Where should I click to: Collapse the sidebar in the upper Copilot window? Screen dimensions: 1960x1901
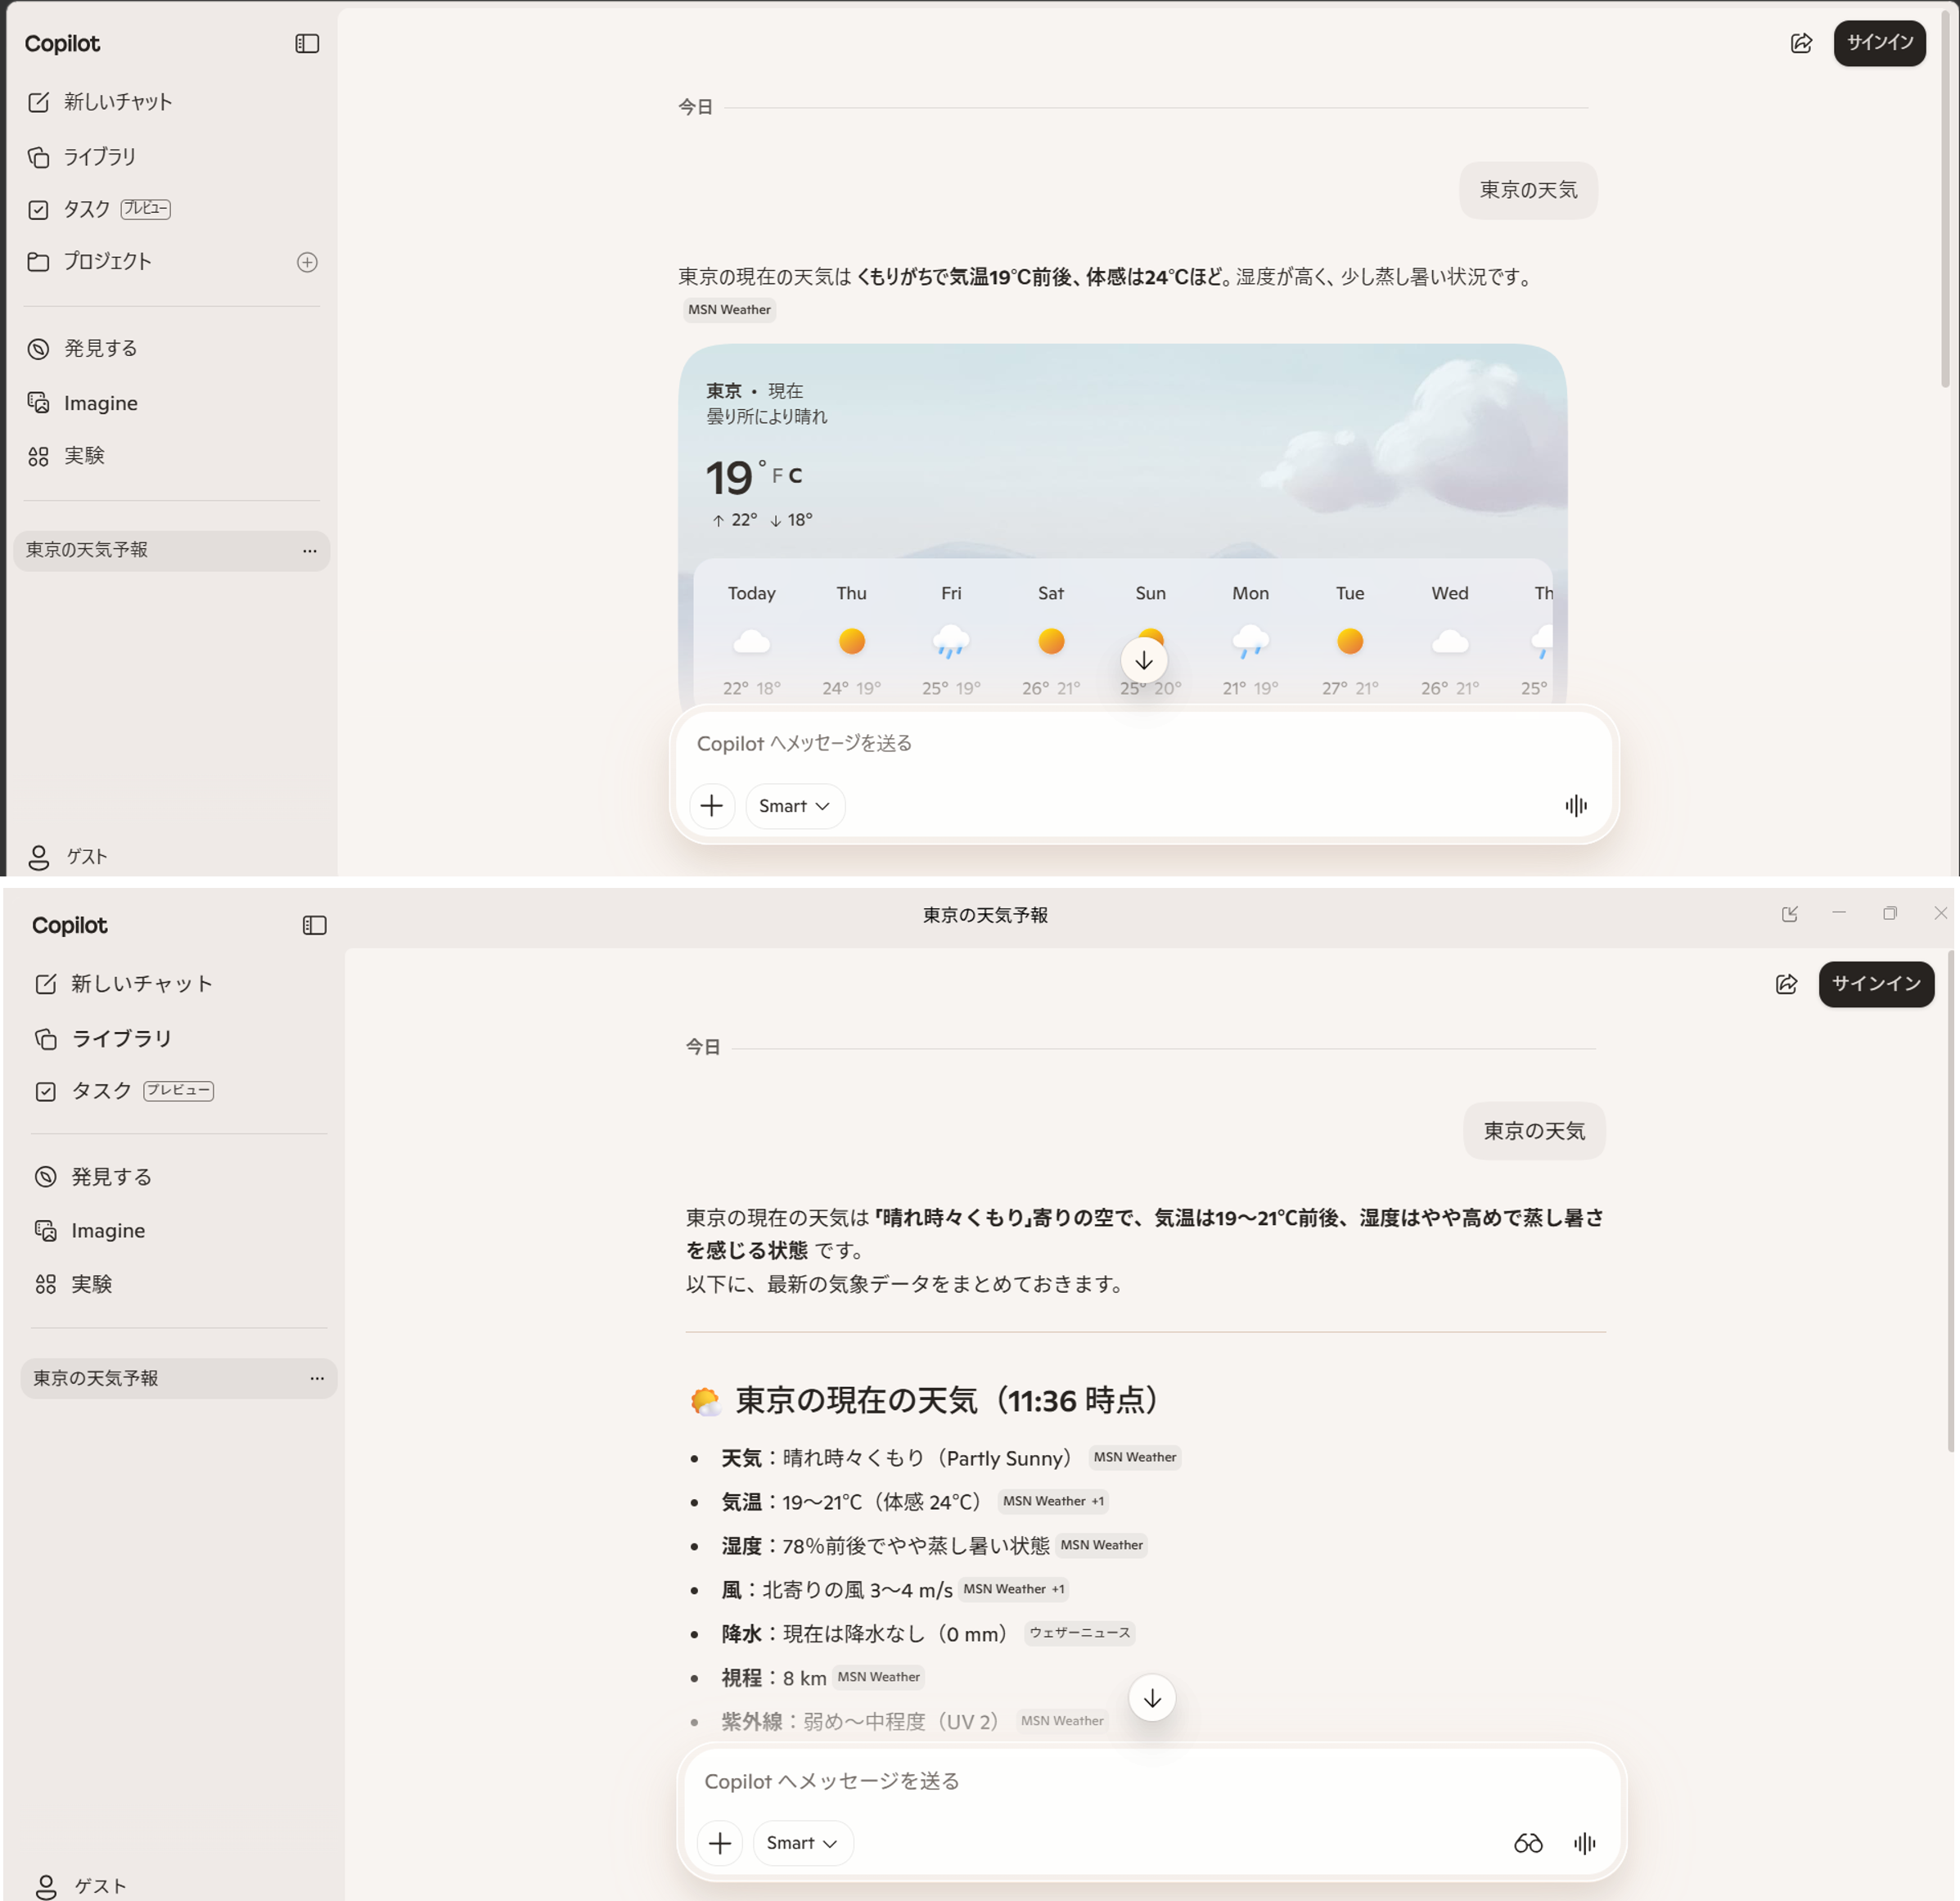[x=307, y=44]
